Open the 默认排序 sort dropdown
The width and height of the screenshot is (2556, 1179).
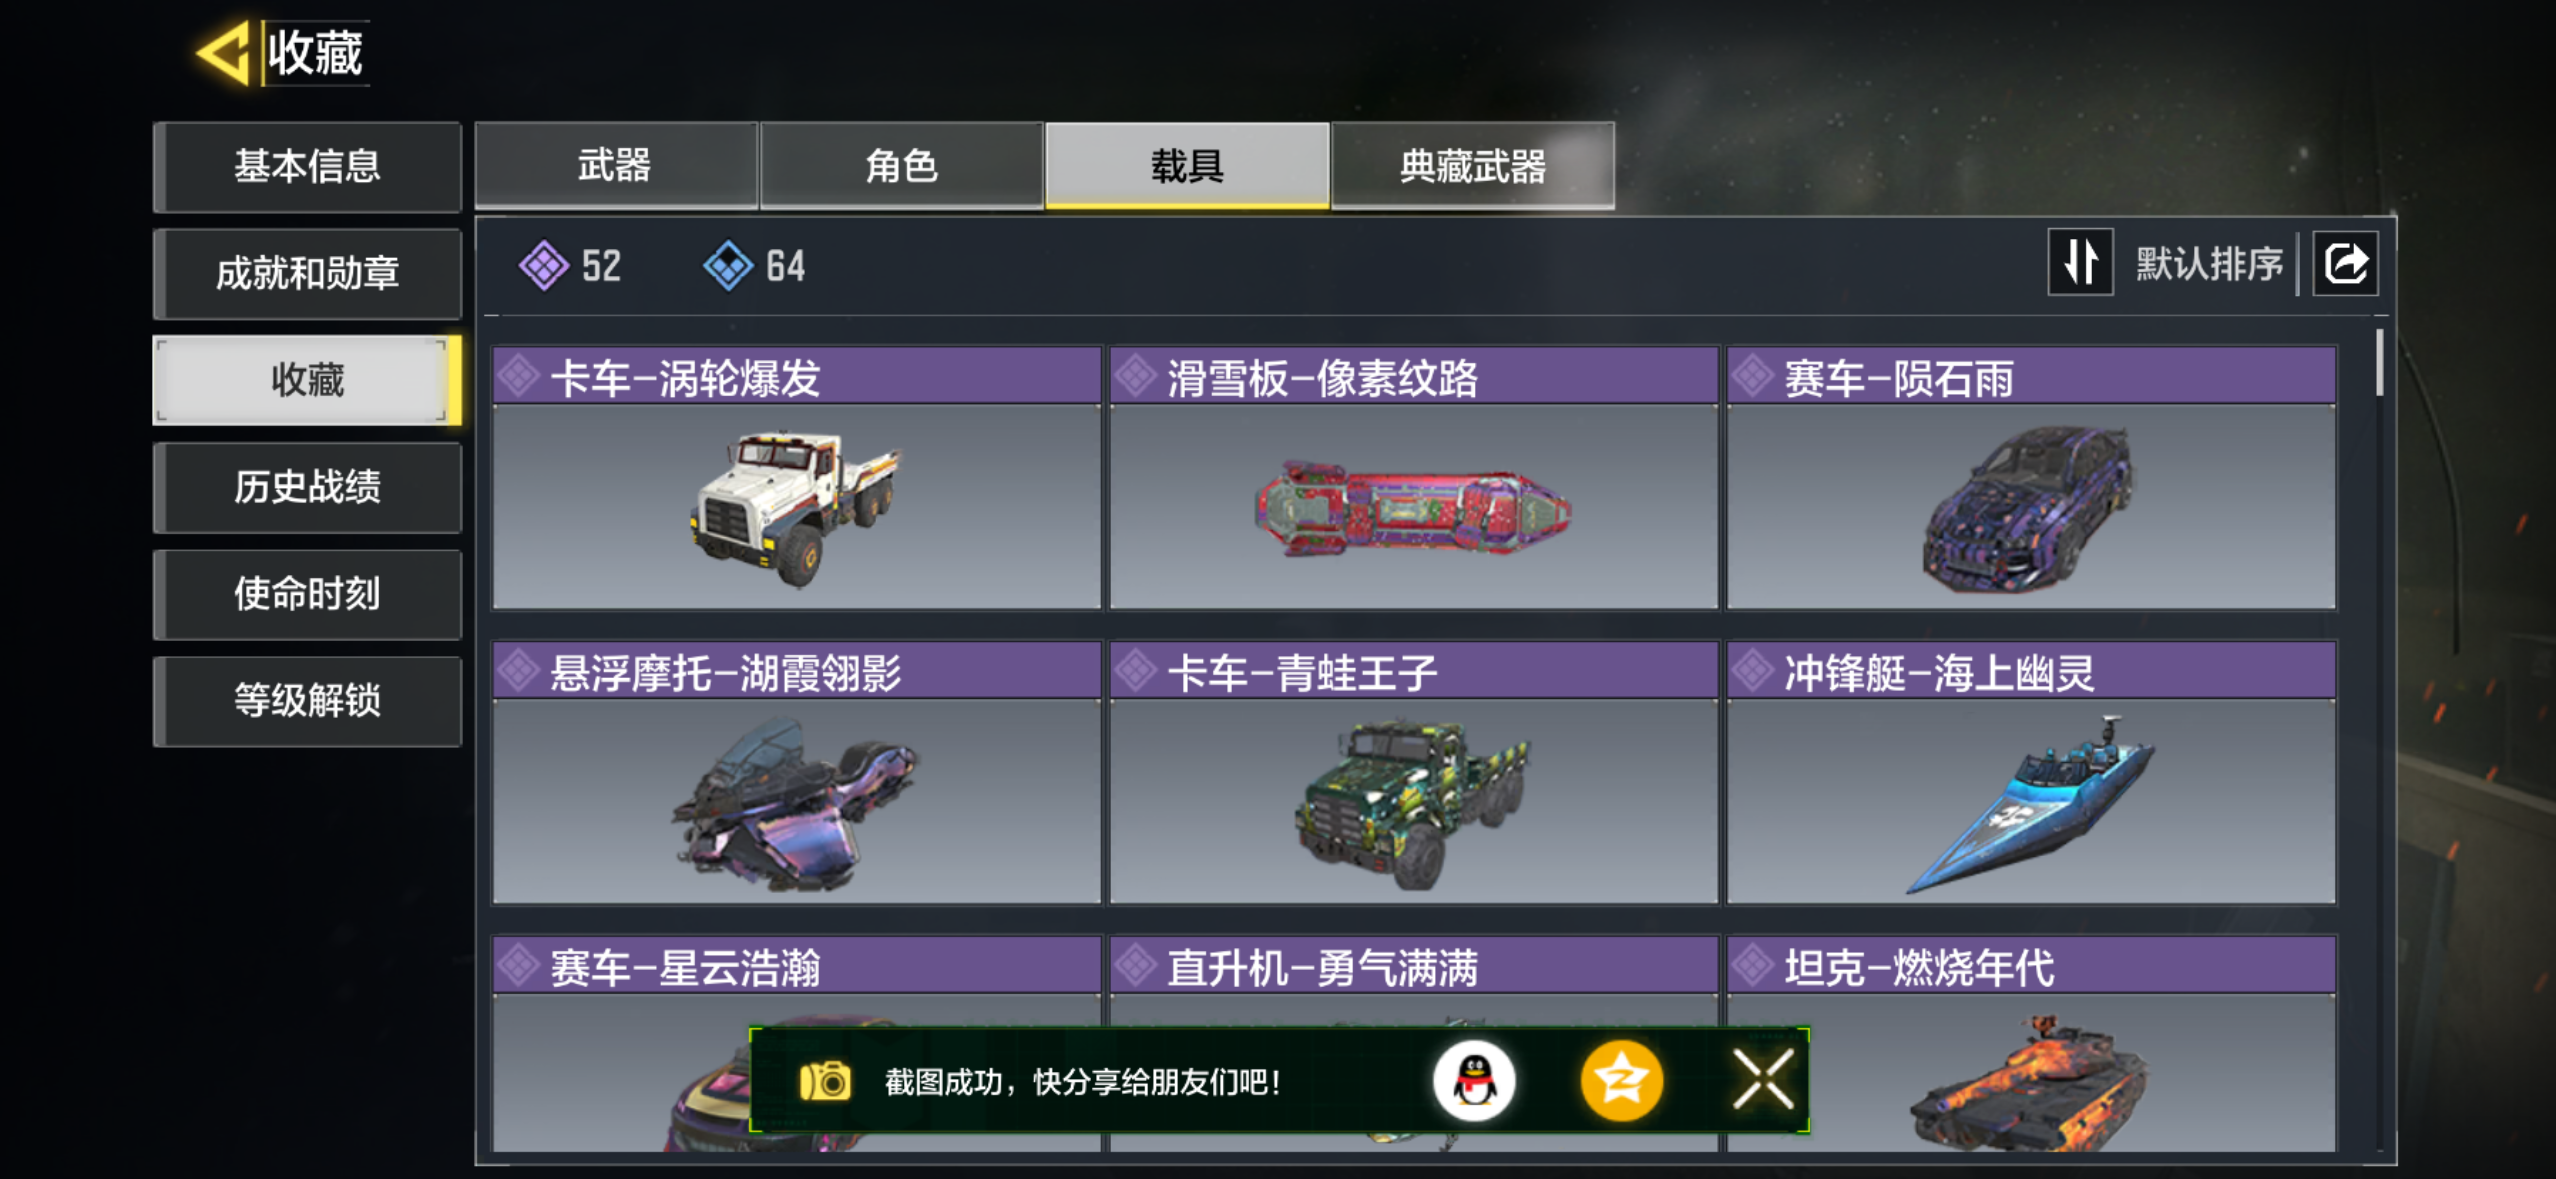[2210, 264]
